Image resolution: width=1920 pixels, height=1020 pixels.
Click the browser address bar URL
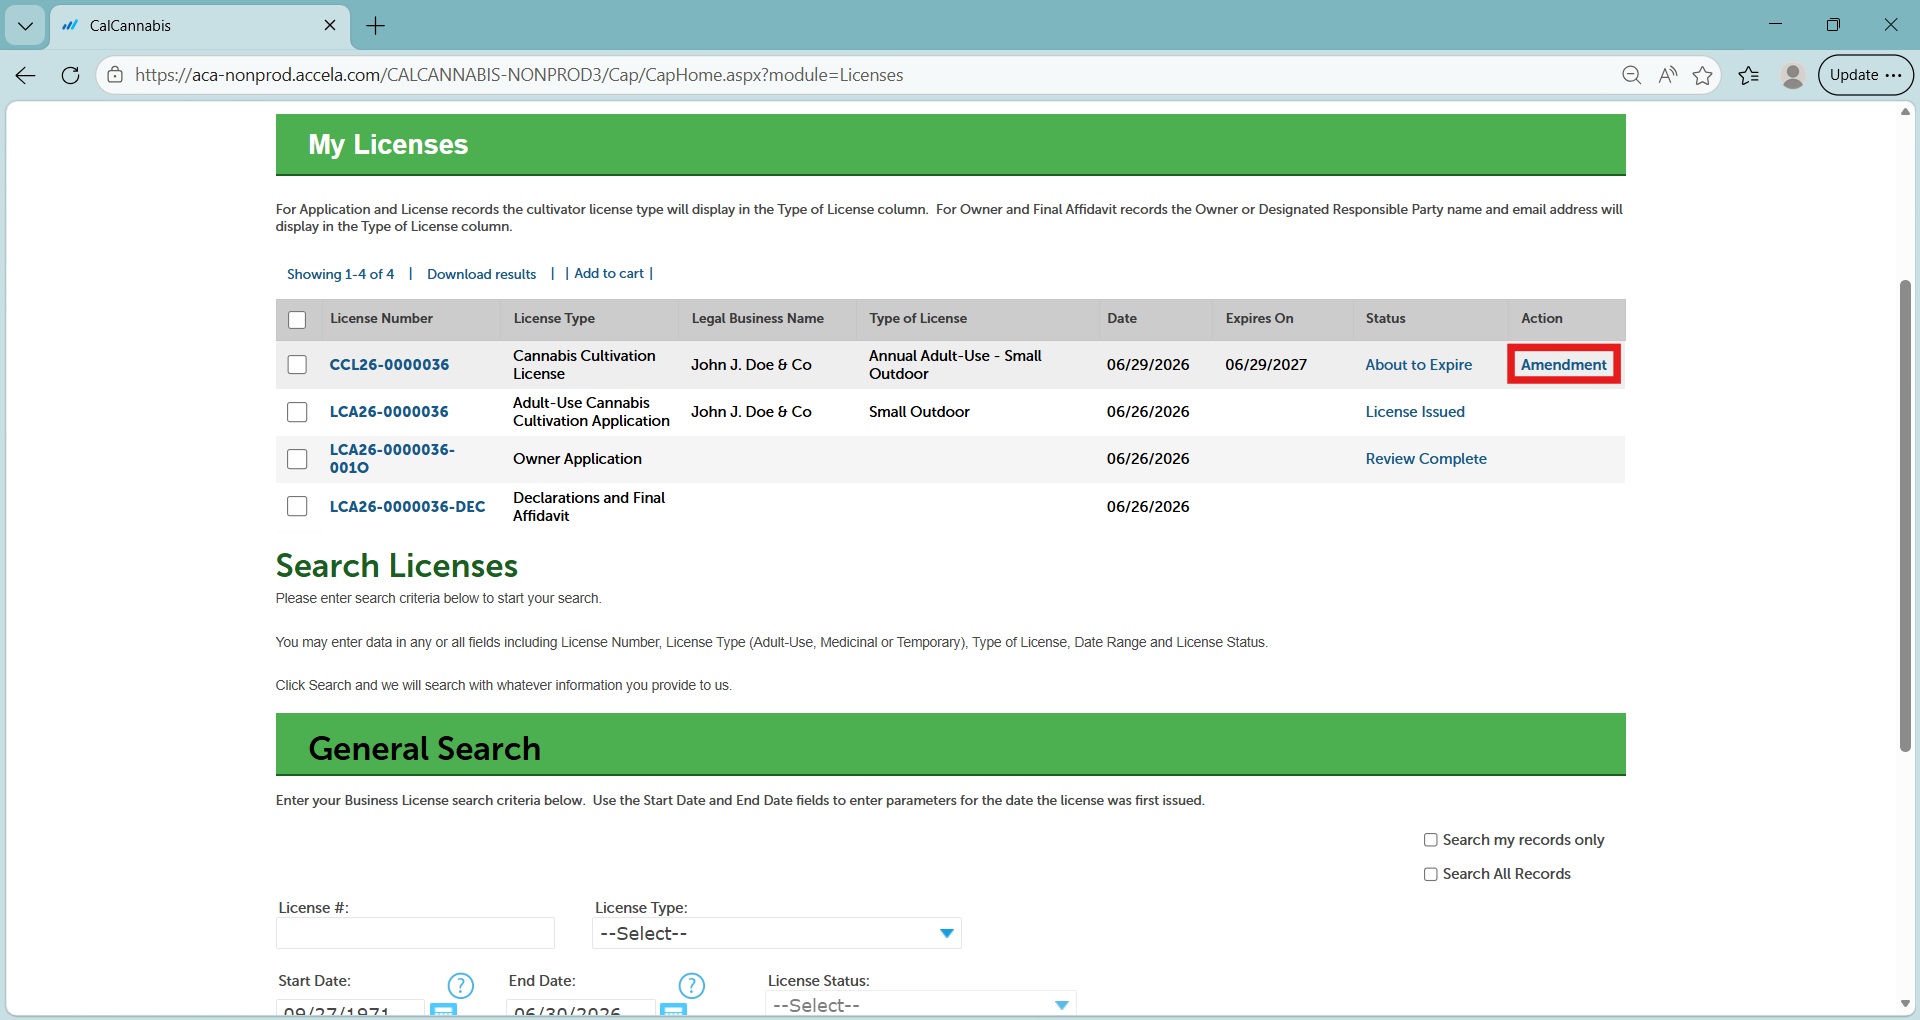click(519, 75)
